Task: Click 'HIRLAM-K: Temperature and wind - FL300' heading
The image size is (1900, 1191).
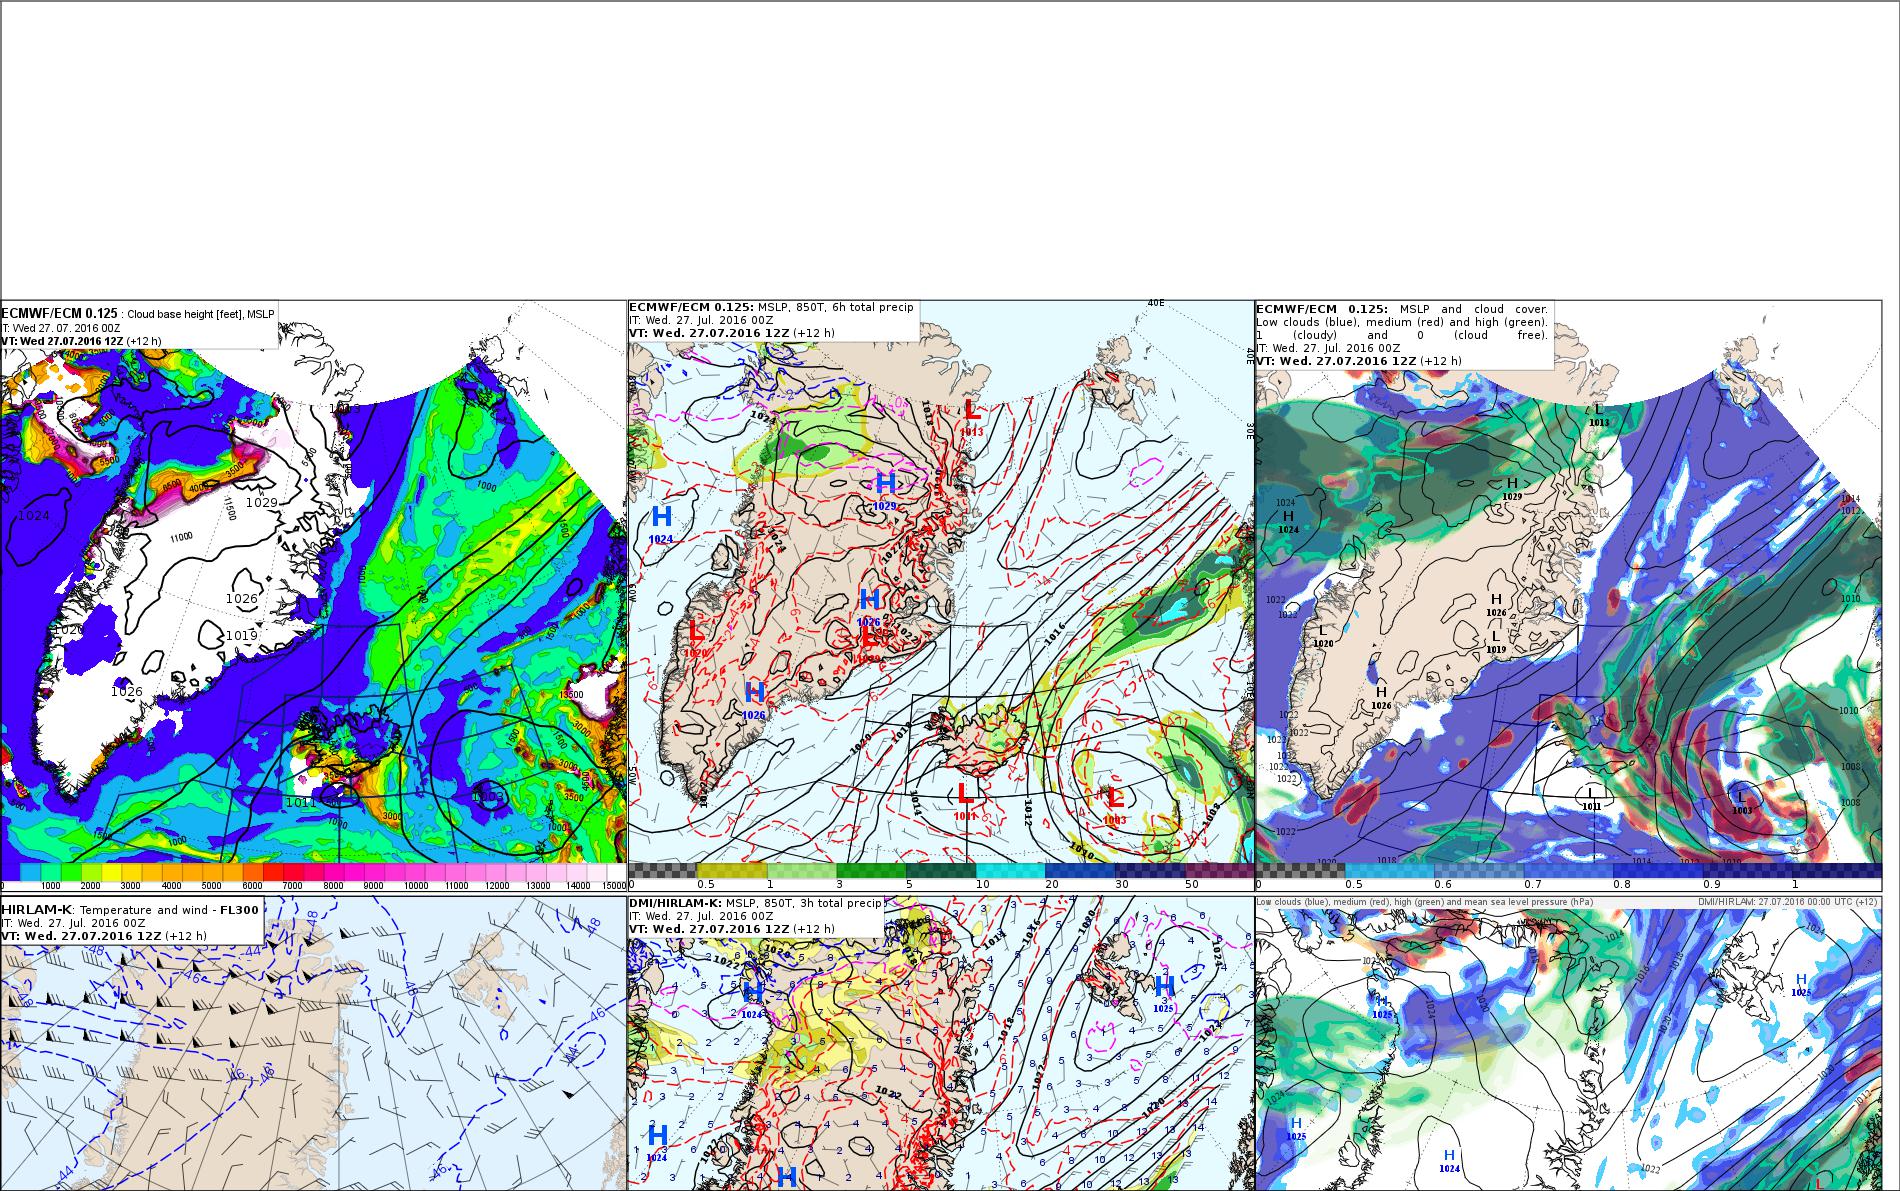Action: [132, 909]
